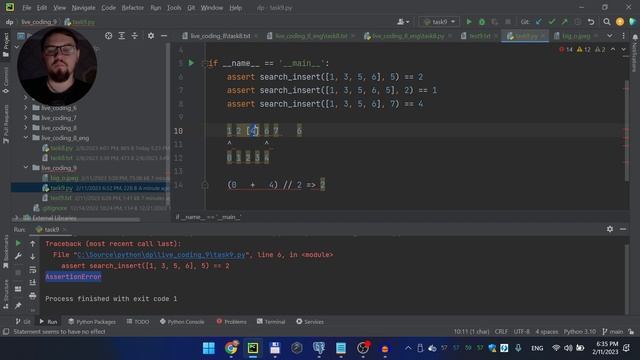Screen dimensions: 640x360
Task: Click the CRLF line separator status
Action: (x=501, y=331)
